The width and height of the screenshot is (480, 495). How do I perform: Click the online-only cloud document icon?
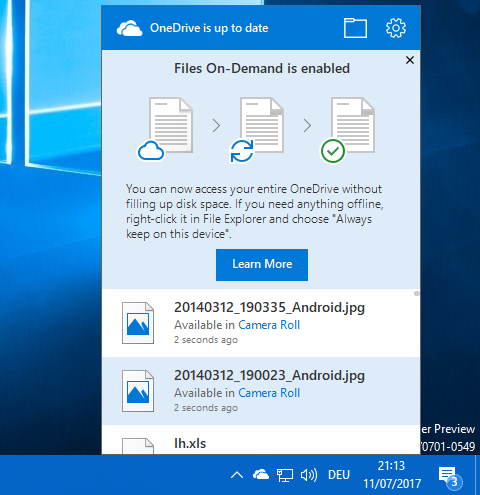coord(166,129)
